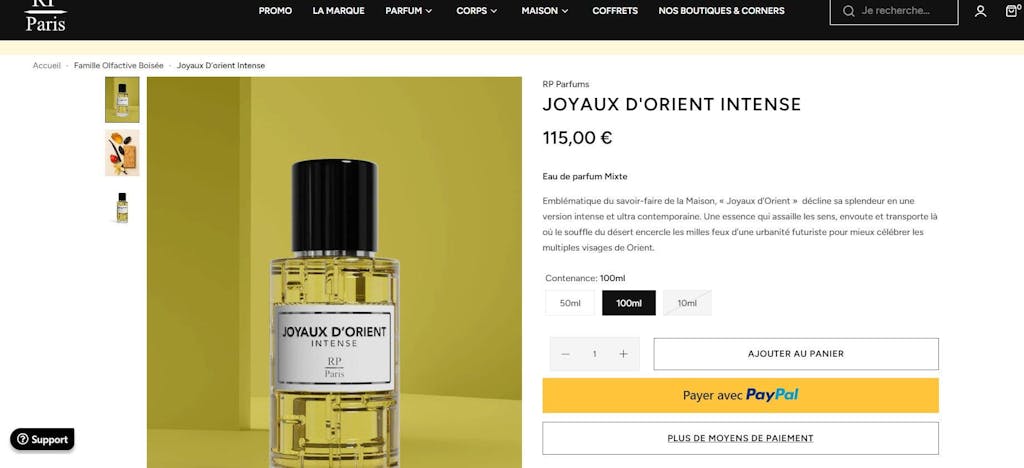Open the Support help widget

click(42, 439)
